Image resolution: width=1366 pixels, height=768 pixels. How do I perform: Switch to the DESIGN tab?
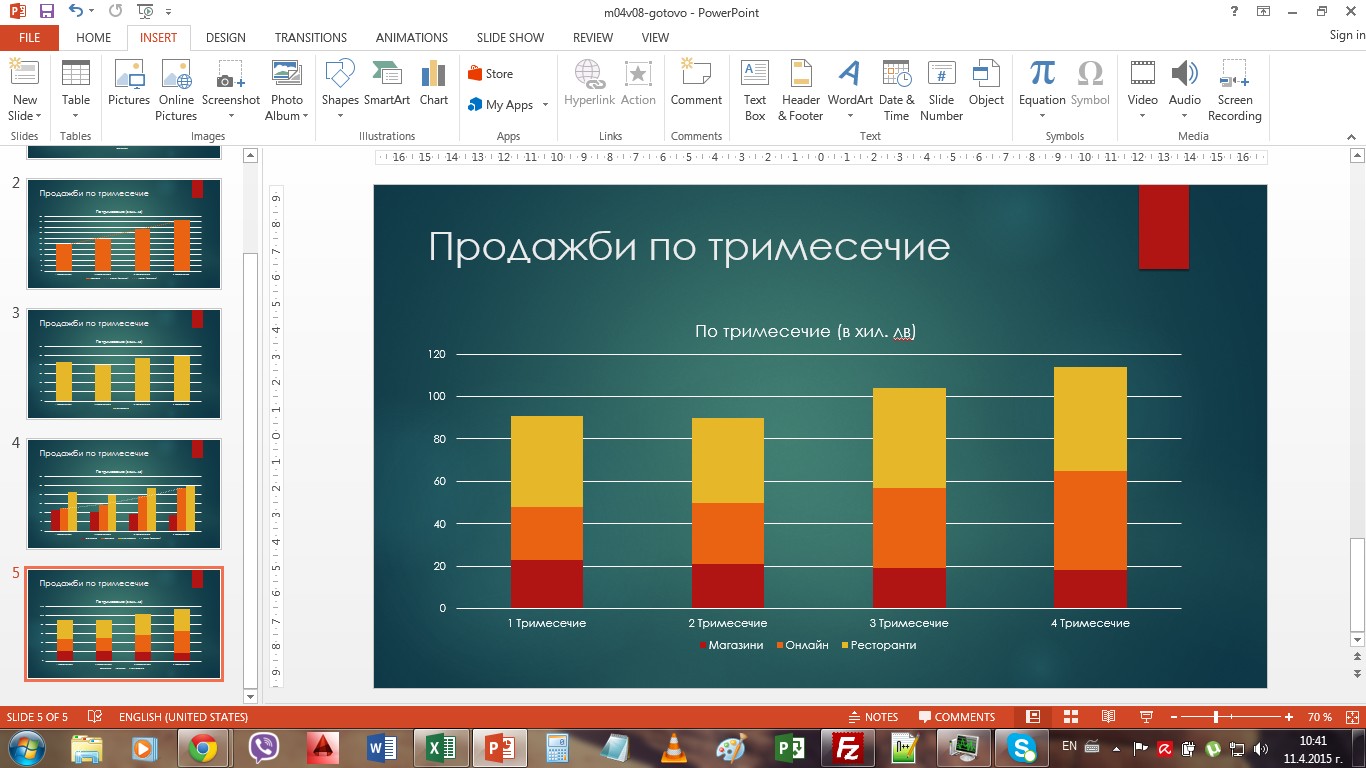point(226,38)
